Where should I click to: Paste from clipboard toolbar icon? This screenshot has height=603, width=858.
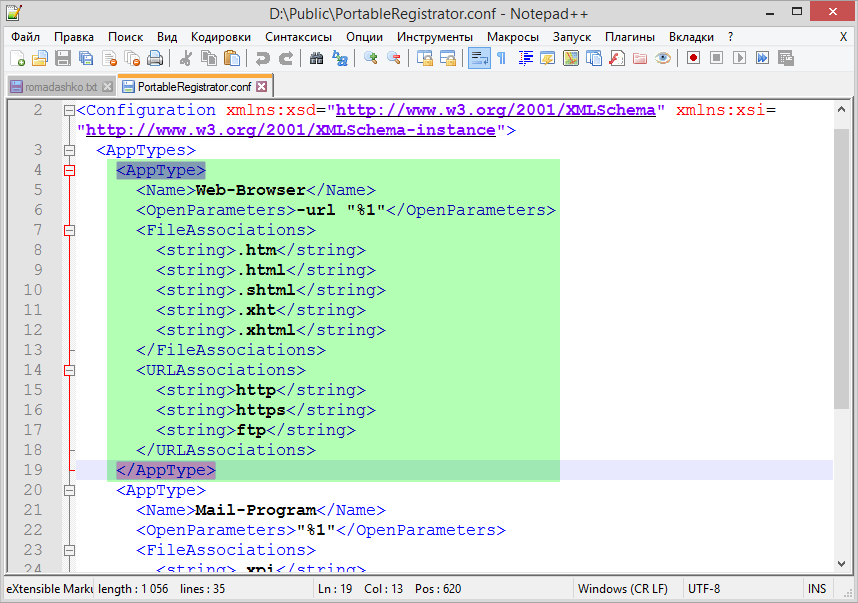tap(232, 58)
